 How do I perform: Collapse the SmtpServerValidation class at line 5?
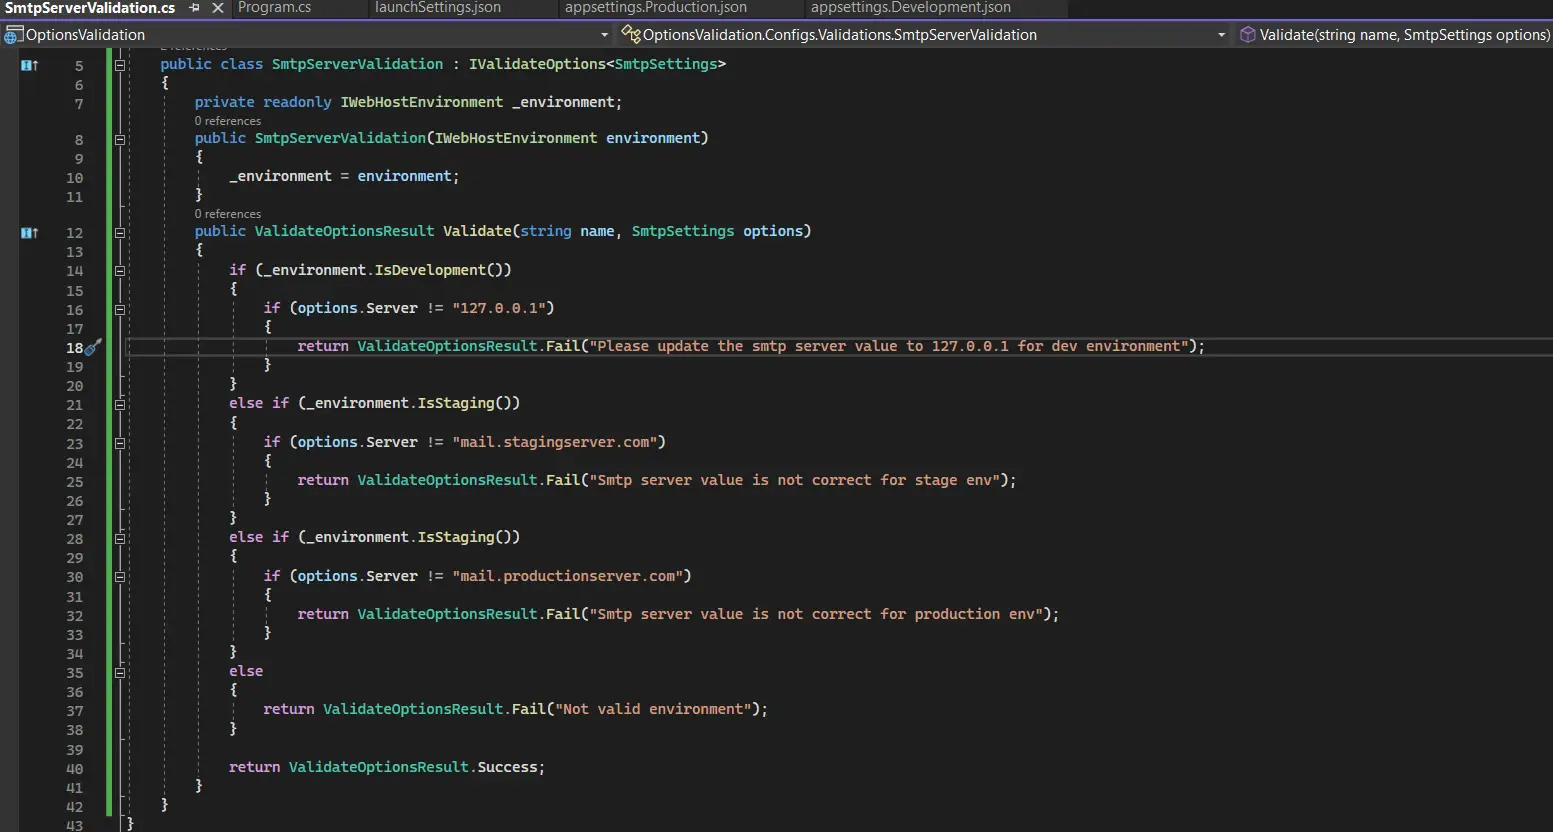pos(120,65)
